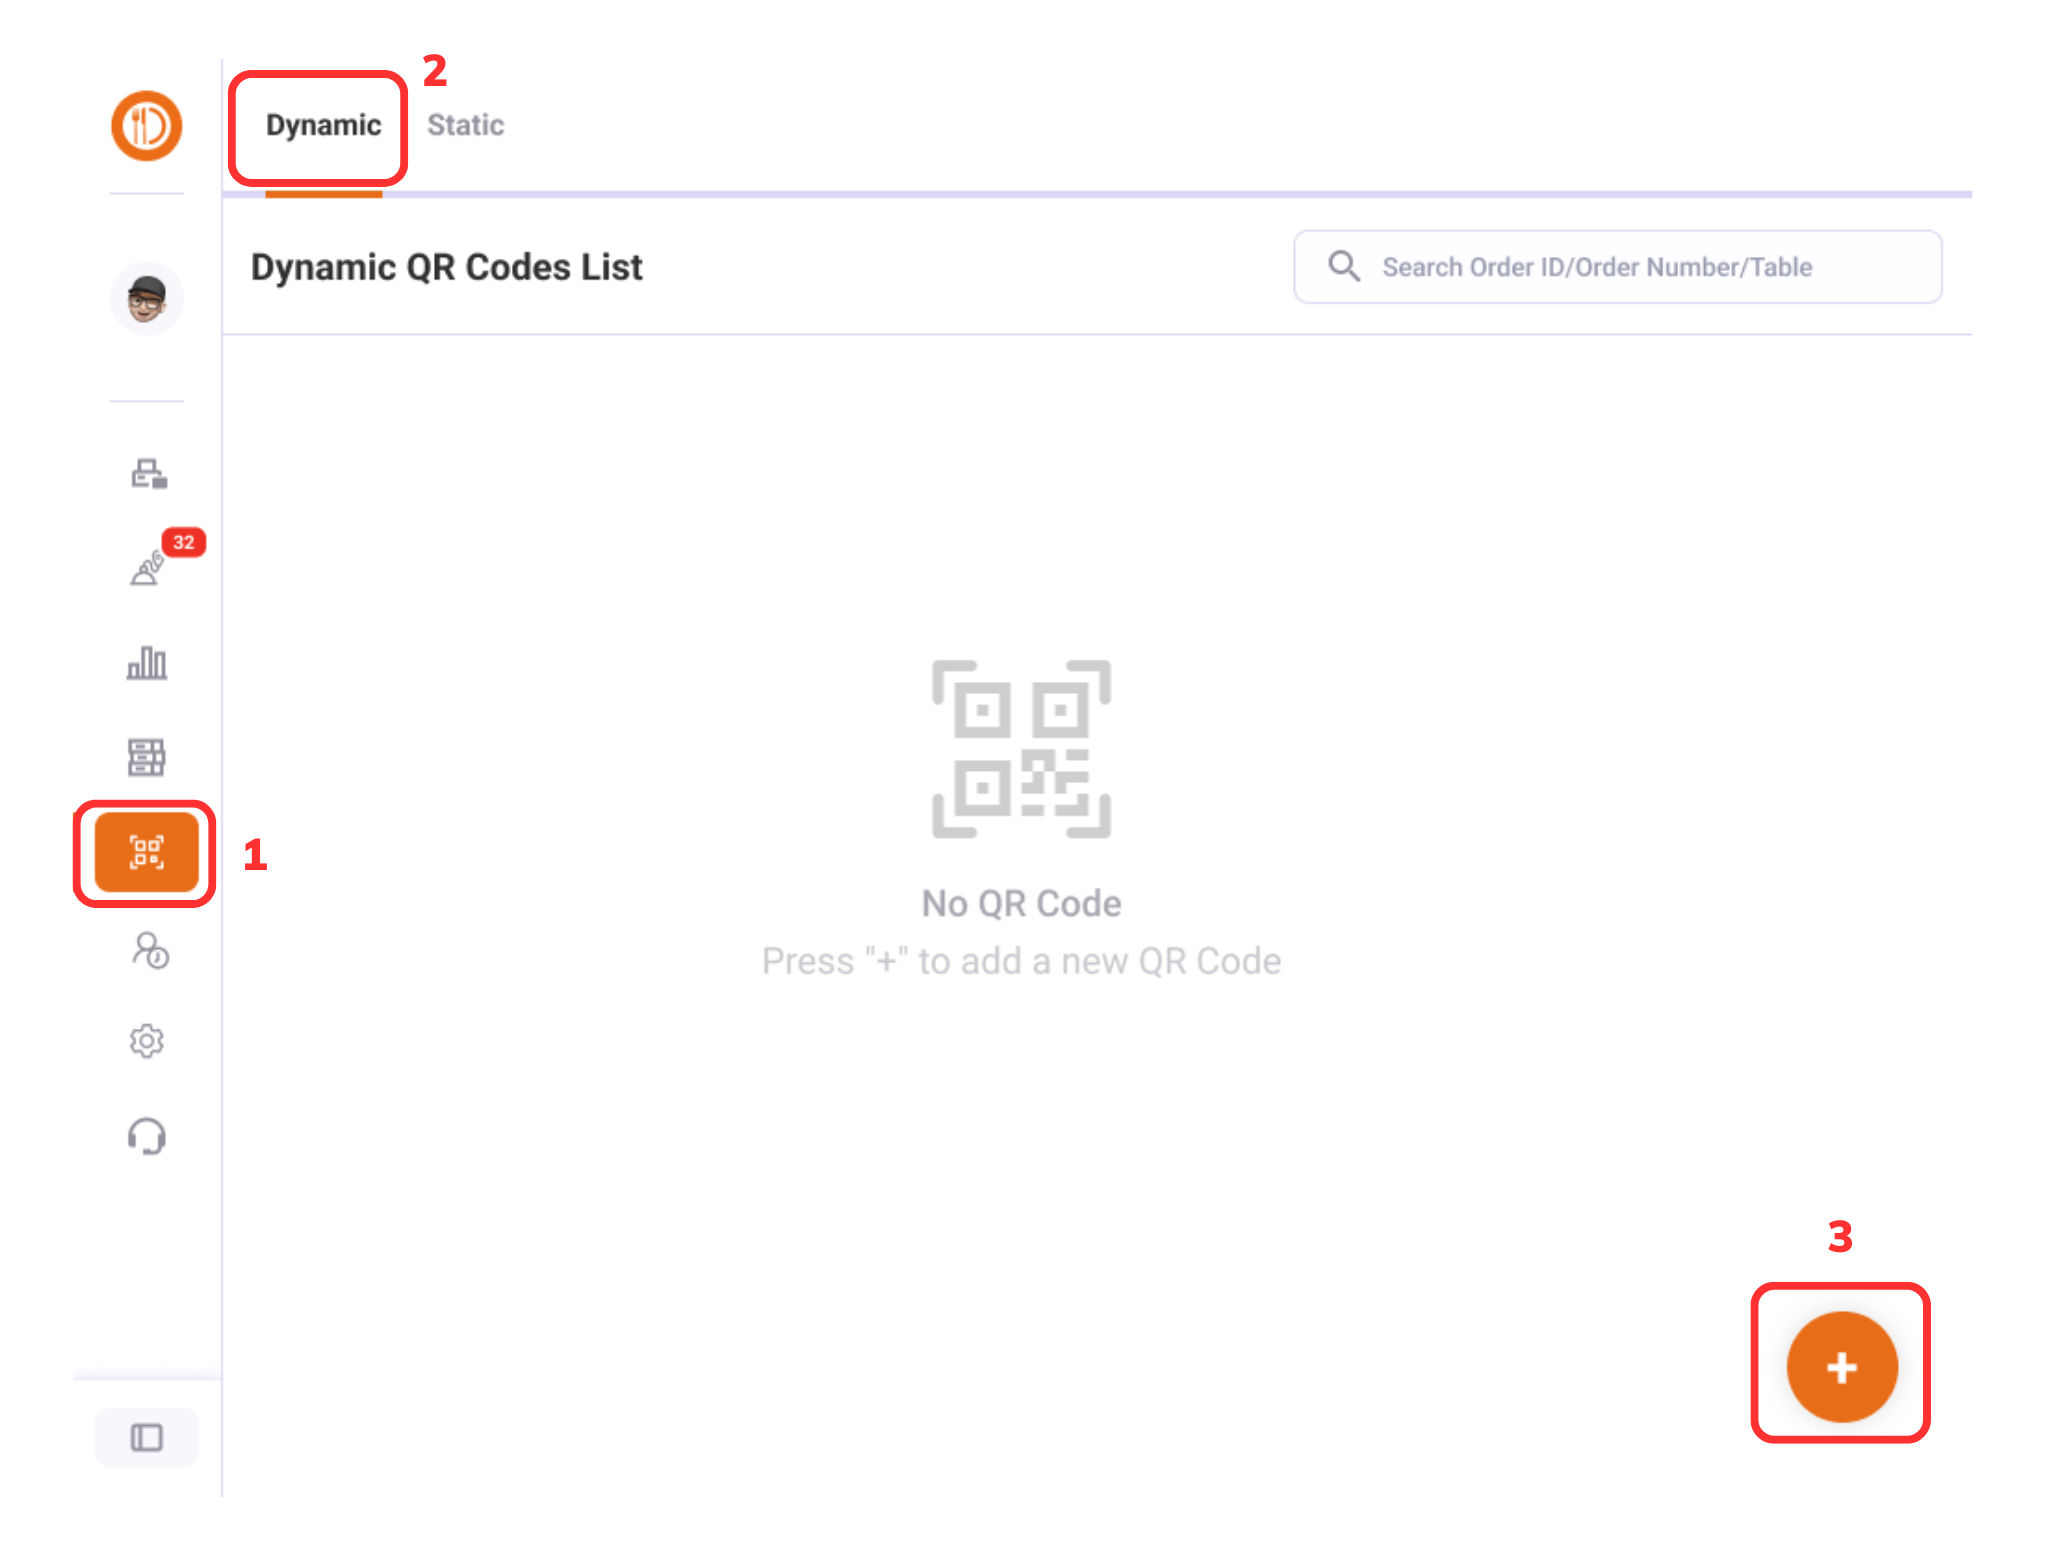Click the magnifier search icon
The width and height of the screenshot is (2048, 1550).
(x=1343, y=266)
